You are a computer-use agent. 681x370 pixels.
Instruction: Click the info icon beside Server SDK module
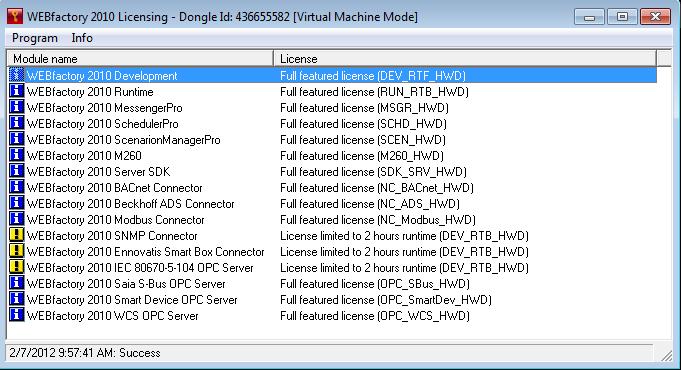coord(17,172)
